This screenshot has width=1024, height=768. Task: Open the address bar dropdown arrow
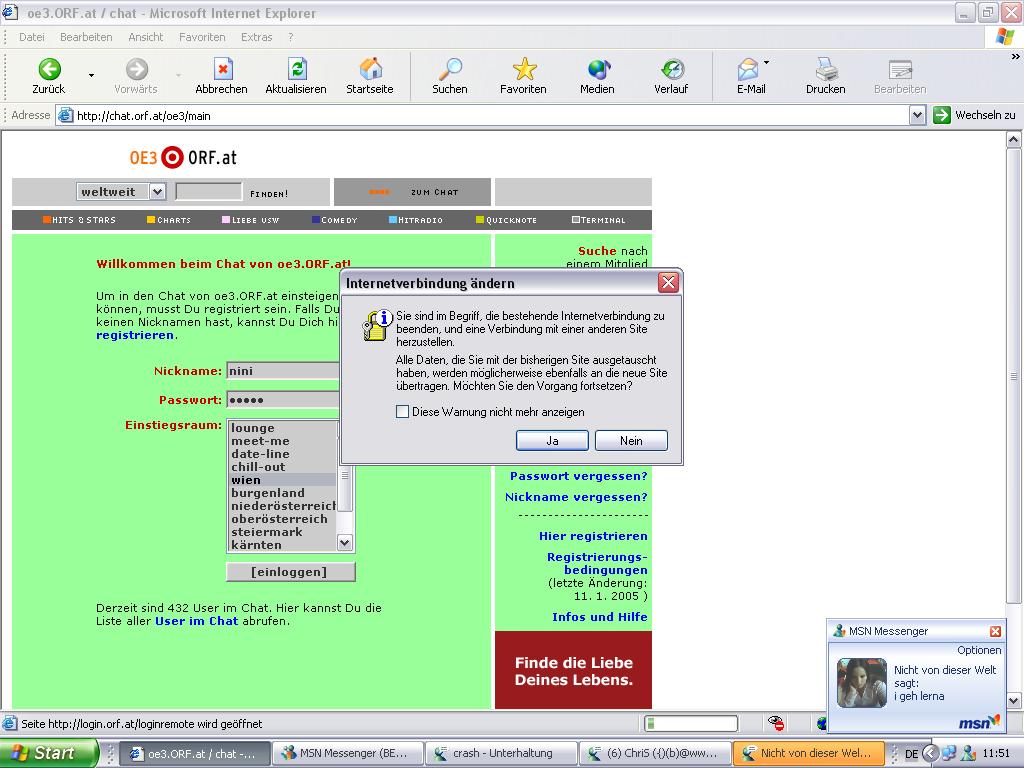pos(918,116)
